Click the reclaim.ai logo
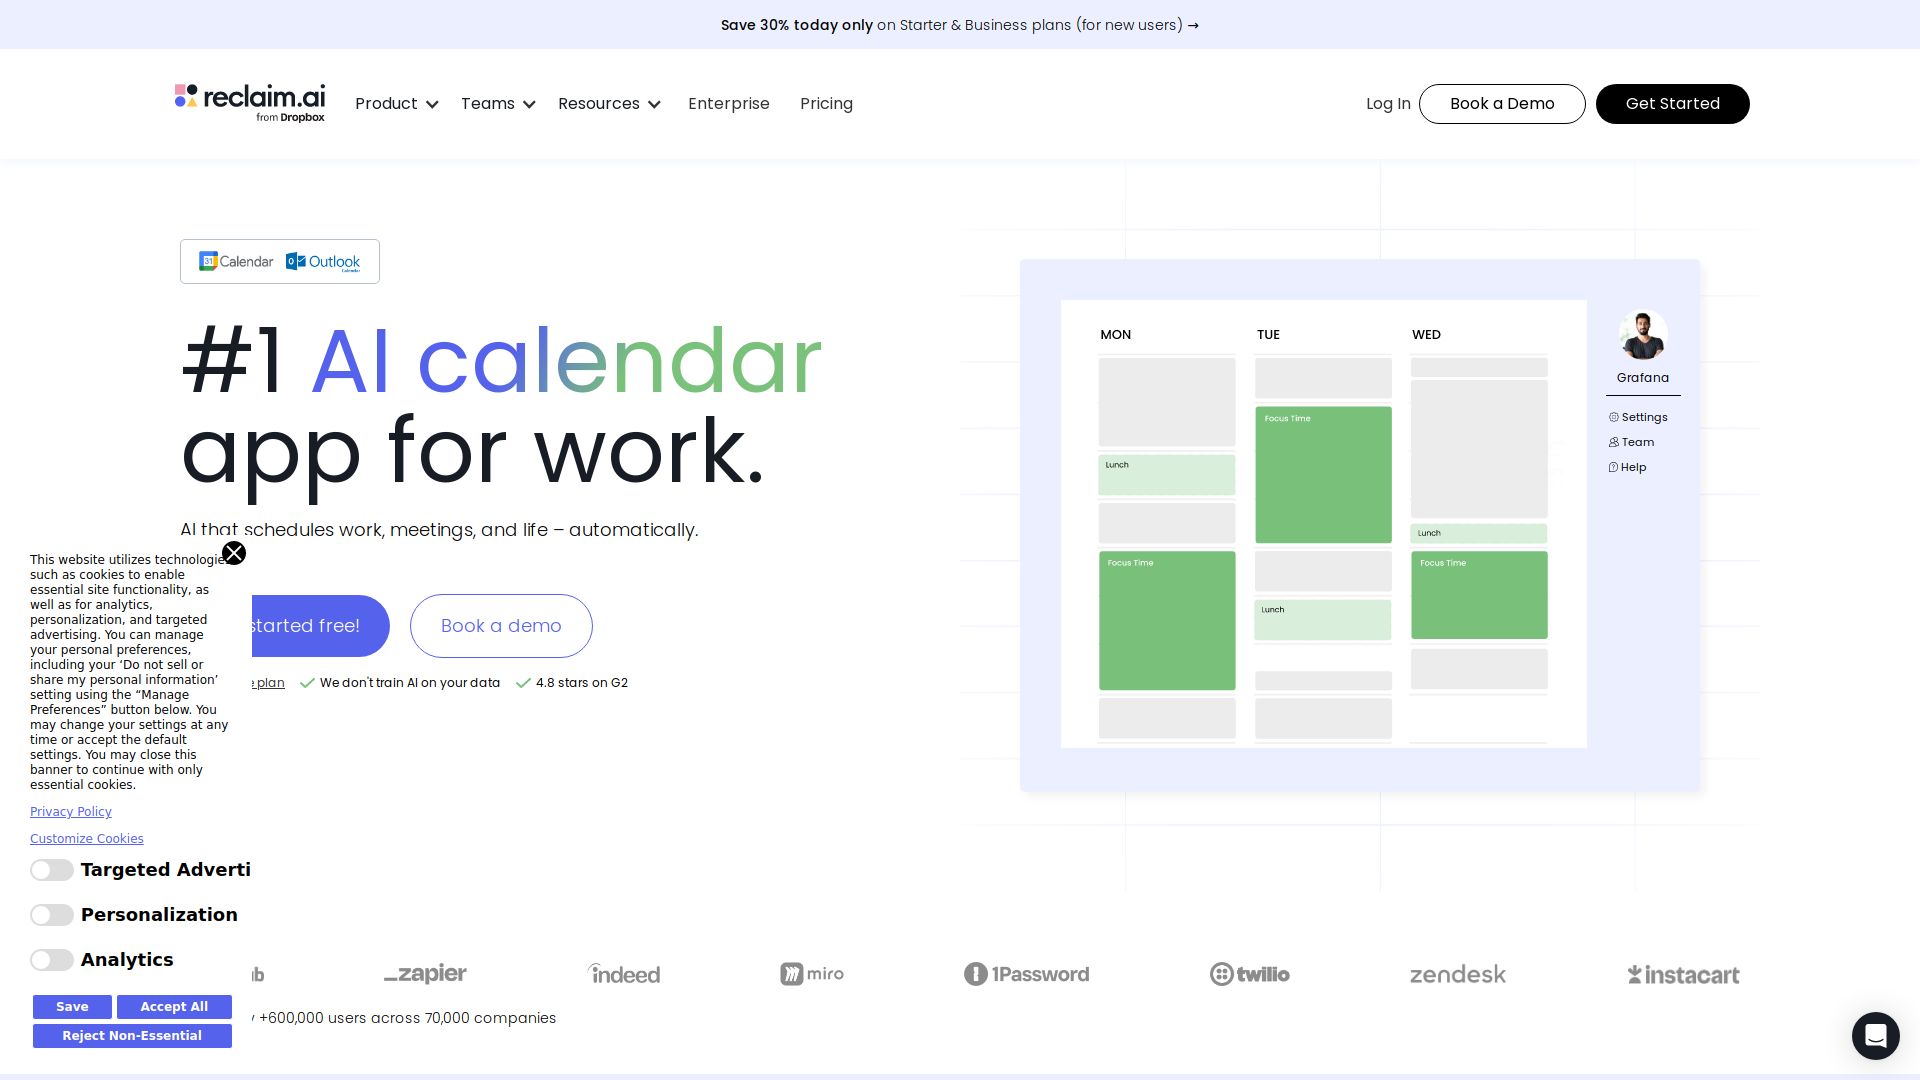Screen dimensions: 1920x1080 pyautogui.click(x=250, y=102)
